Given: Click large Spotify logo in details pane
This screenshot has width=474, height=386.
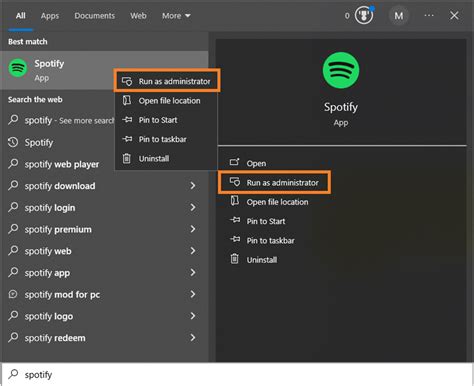Looking at the screenshot, I should 341,70.
